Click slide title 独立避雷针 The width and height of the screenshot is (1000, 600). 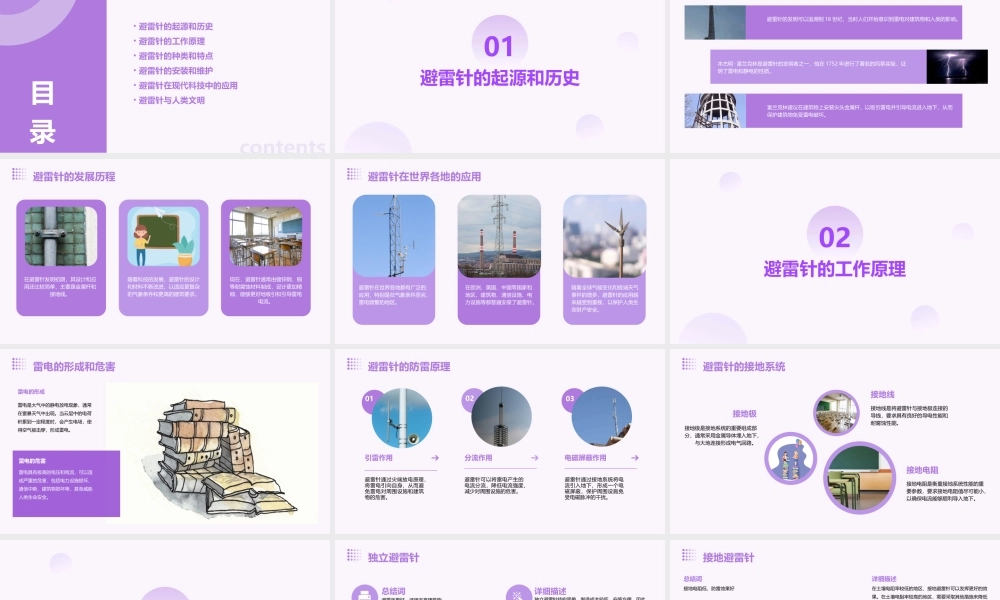click(393, 557)
